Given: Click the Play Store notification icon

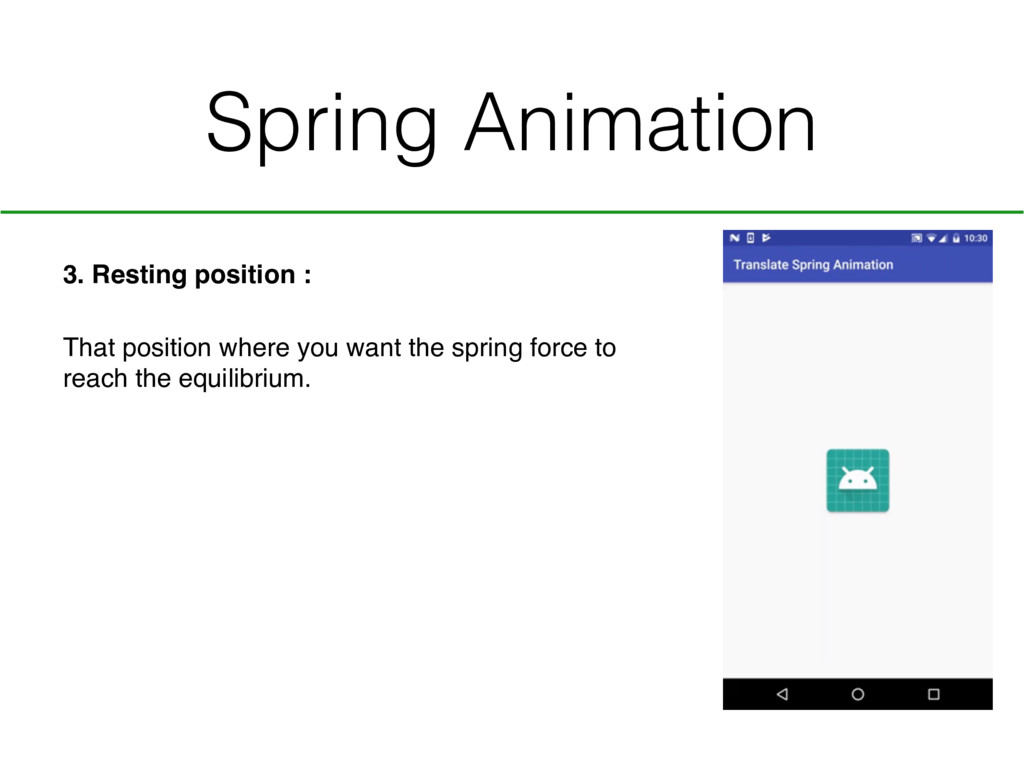Looking at the screenshot, I should pyautogui.click(x=766, y=238).
